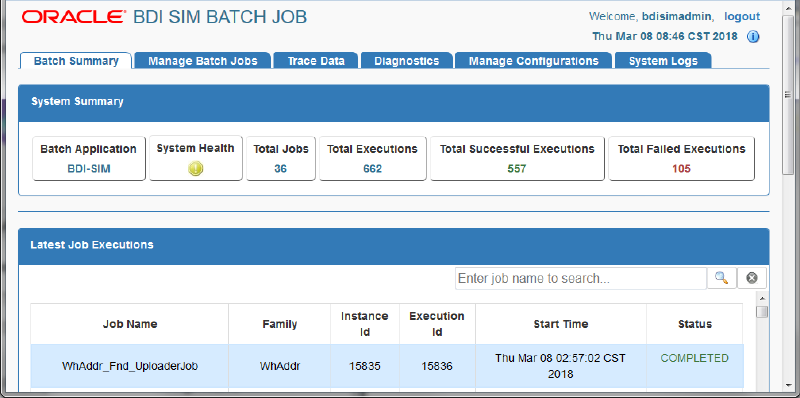This screenshot has width=800, height=398.
Task: Click the BDI-SIM batch application value
Action: (89, 168)
